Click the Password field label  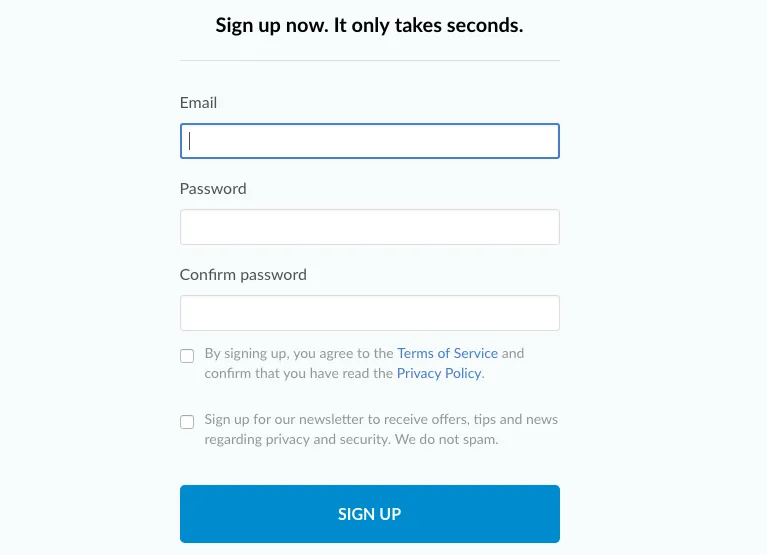[x=213, y=189]
